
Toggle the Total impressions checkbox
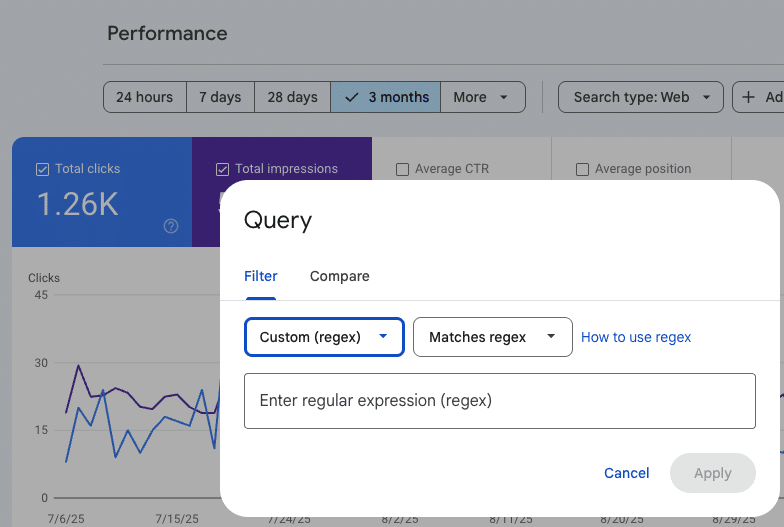pyautogui.click(x=222, y=169)
